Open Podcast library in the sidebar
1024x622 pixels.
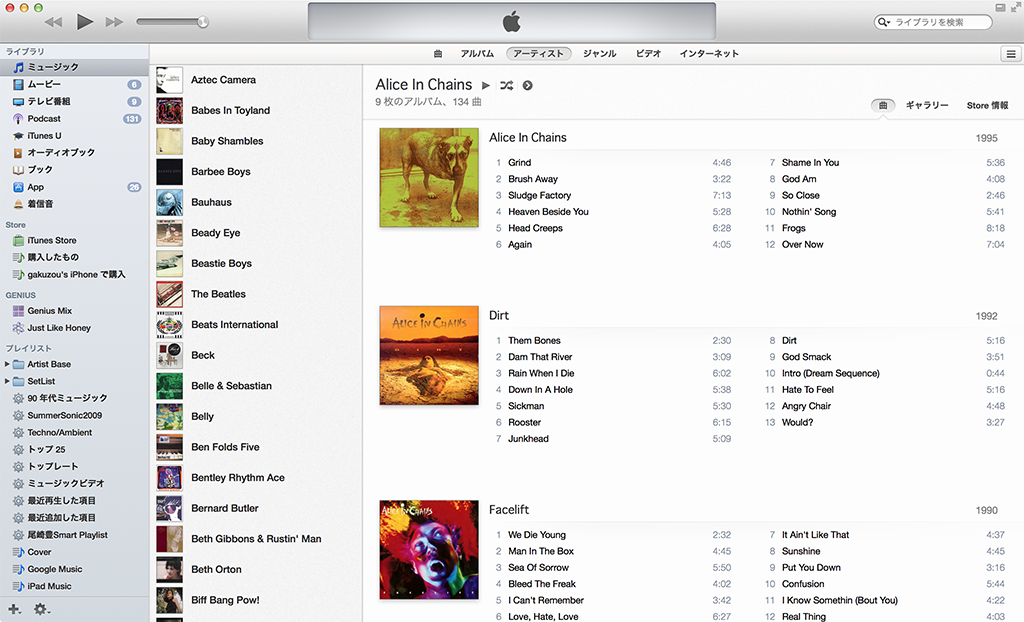click(x=74, y=119)
